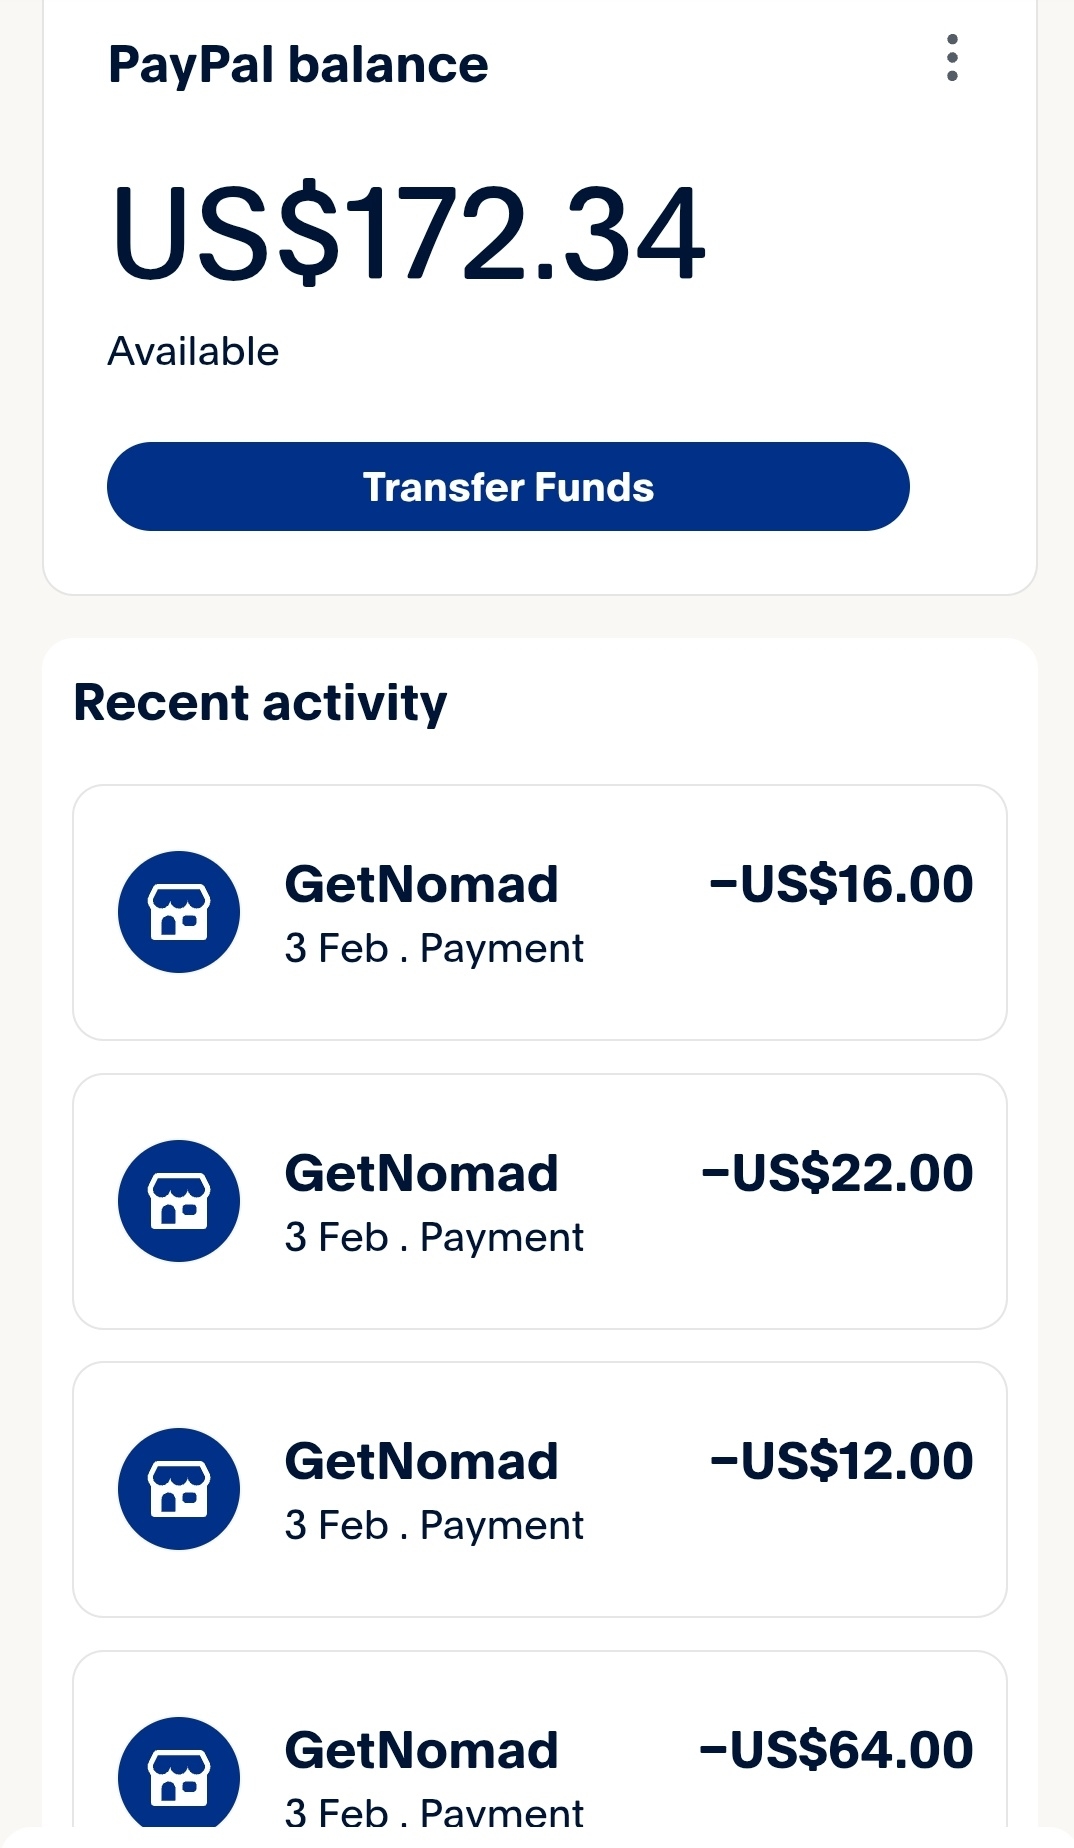The image size is (1074, 1848).
Task: Click the −US$16.00 payment amount
Action: point(841,884)
